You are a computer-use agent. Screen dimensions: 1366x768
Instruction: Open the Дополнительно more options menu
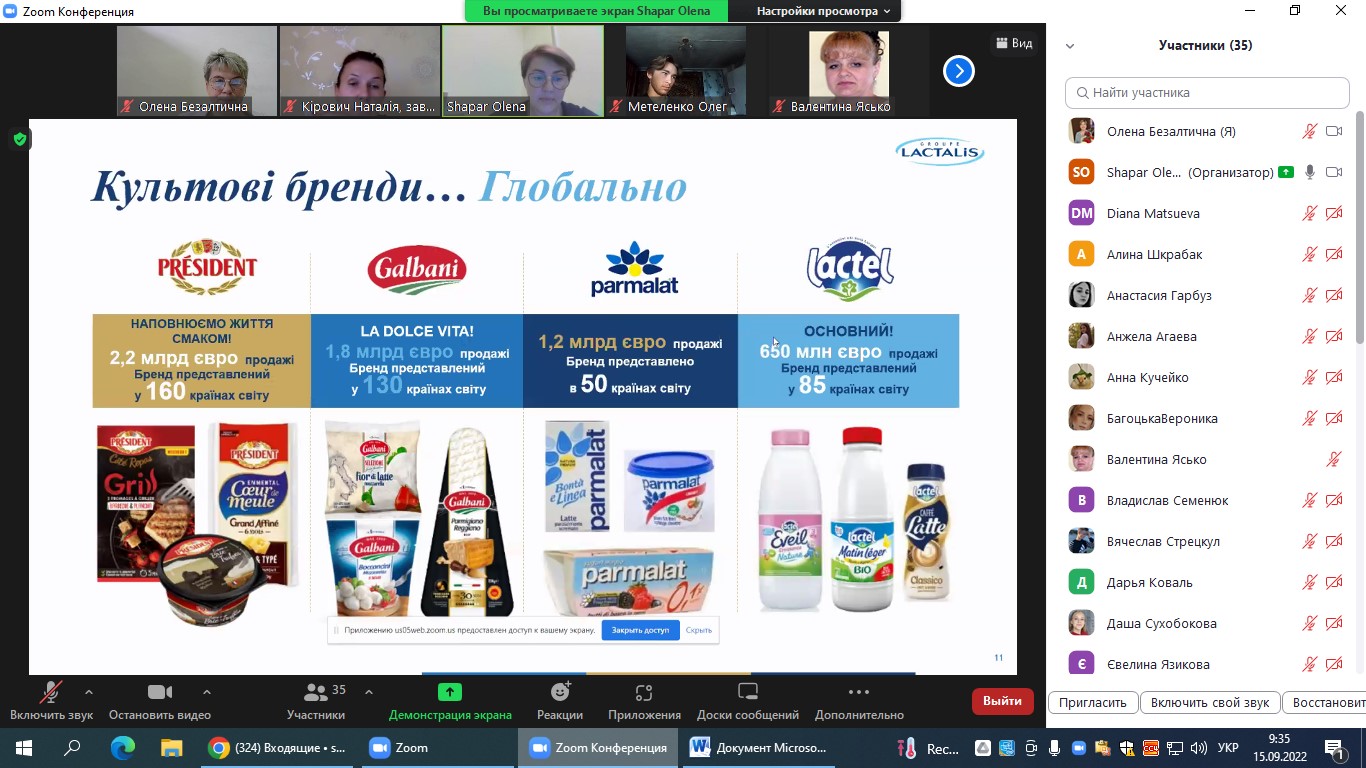click(859, 700)
